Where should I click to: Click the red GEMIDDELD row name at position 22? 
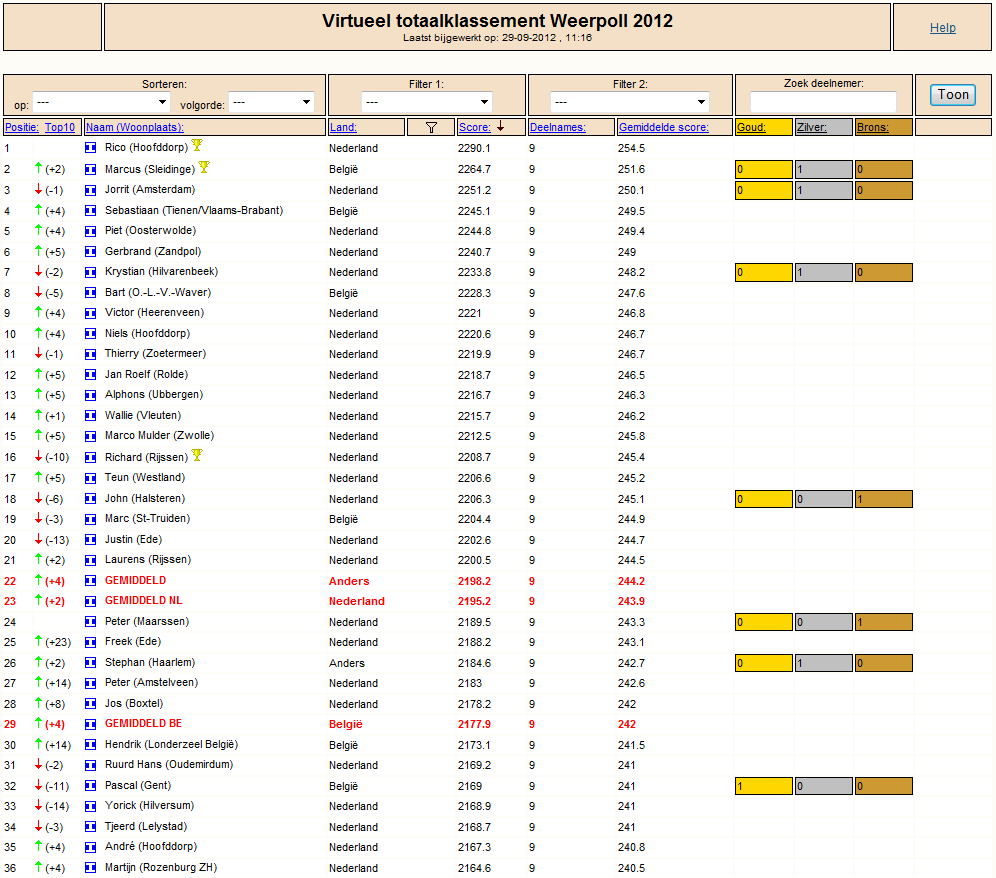135,580
